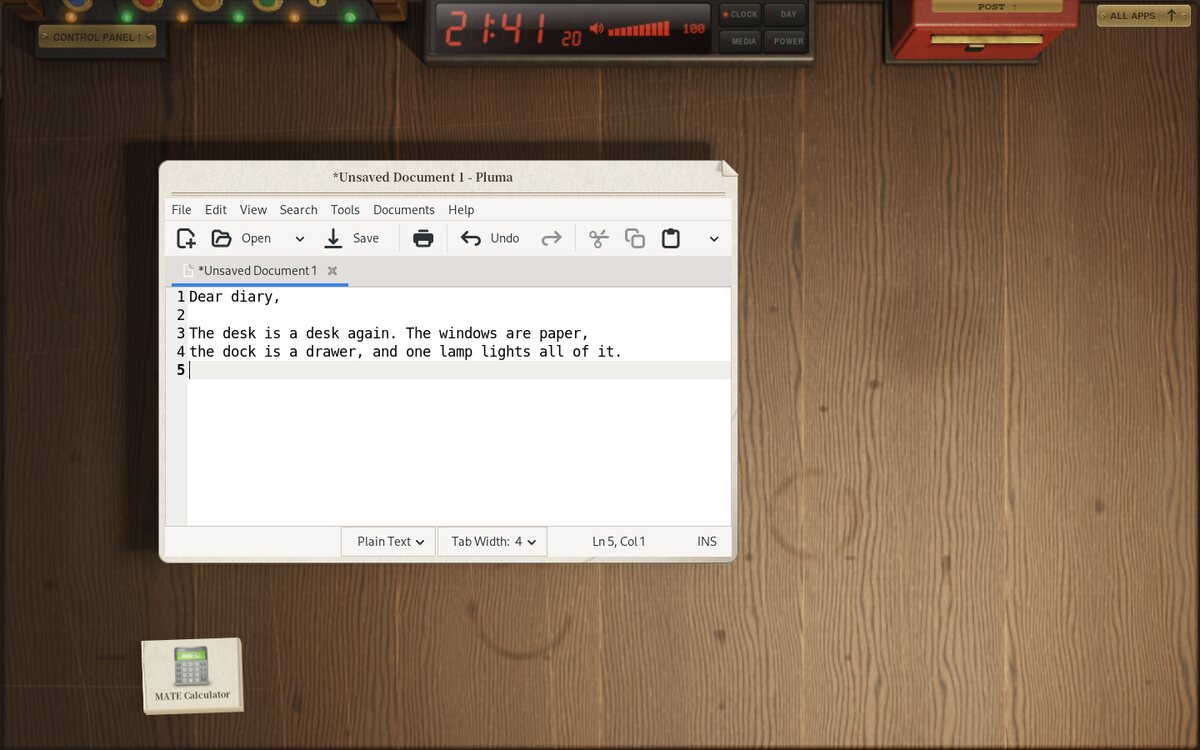Open the View menu
Screen dimensions: 1200x750
tap(253, 209)
